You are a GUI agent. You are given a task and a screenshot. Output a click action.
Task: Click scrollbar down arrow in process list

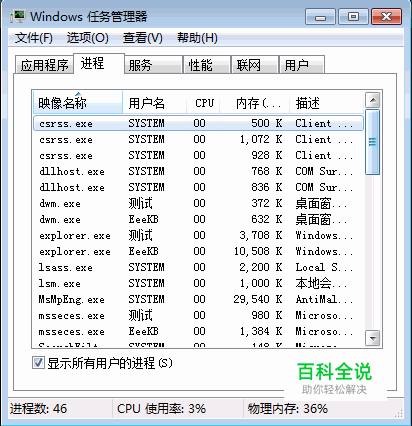pos(373,338)
